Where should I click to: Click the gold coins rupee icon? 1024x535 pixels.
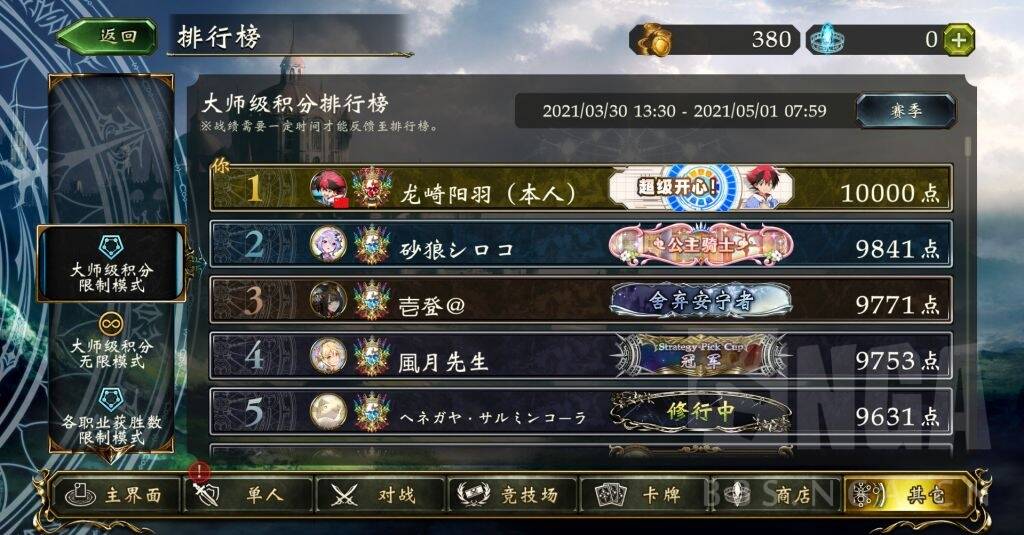tap(654, 40)
